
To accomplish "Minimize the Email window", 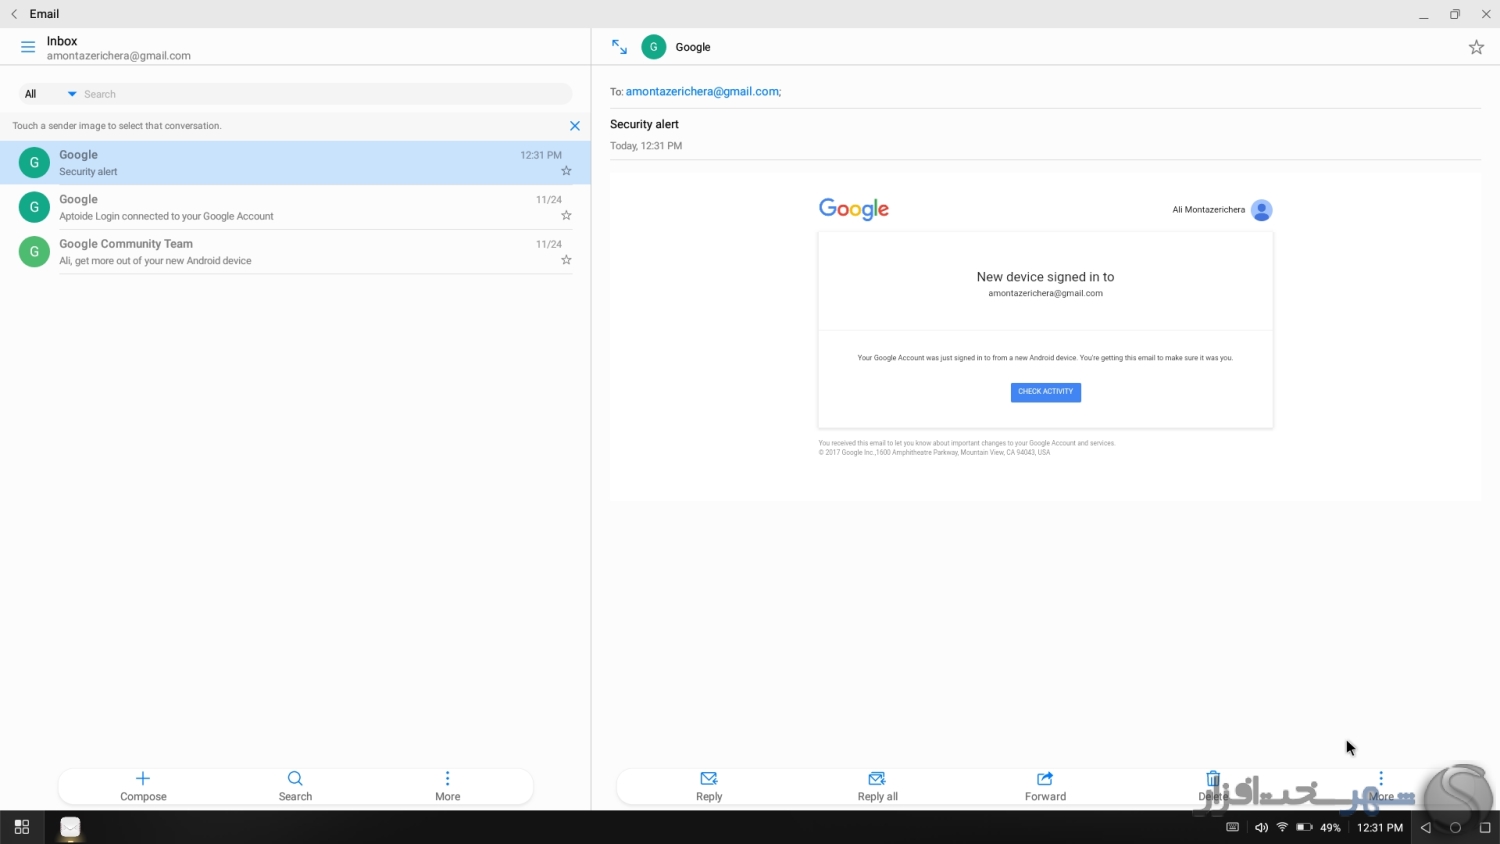I will pos(1423,14).
